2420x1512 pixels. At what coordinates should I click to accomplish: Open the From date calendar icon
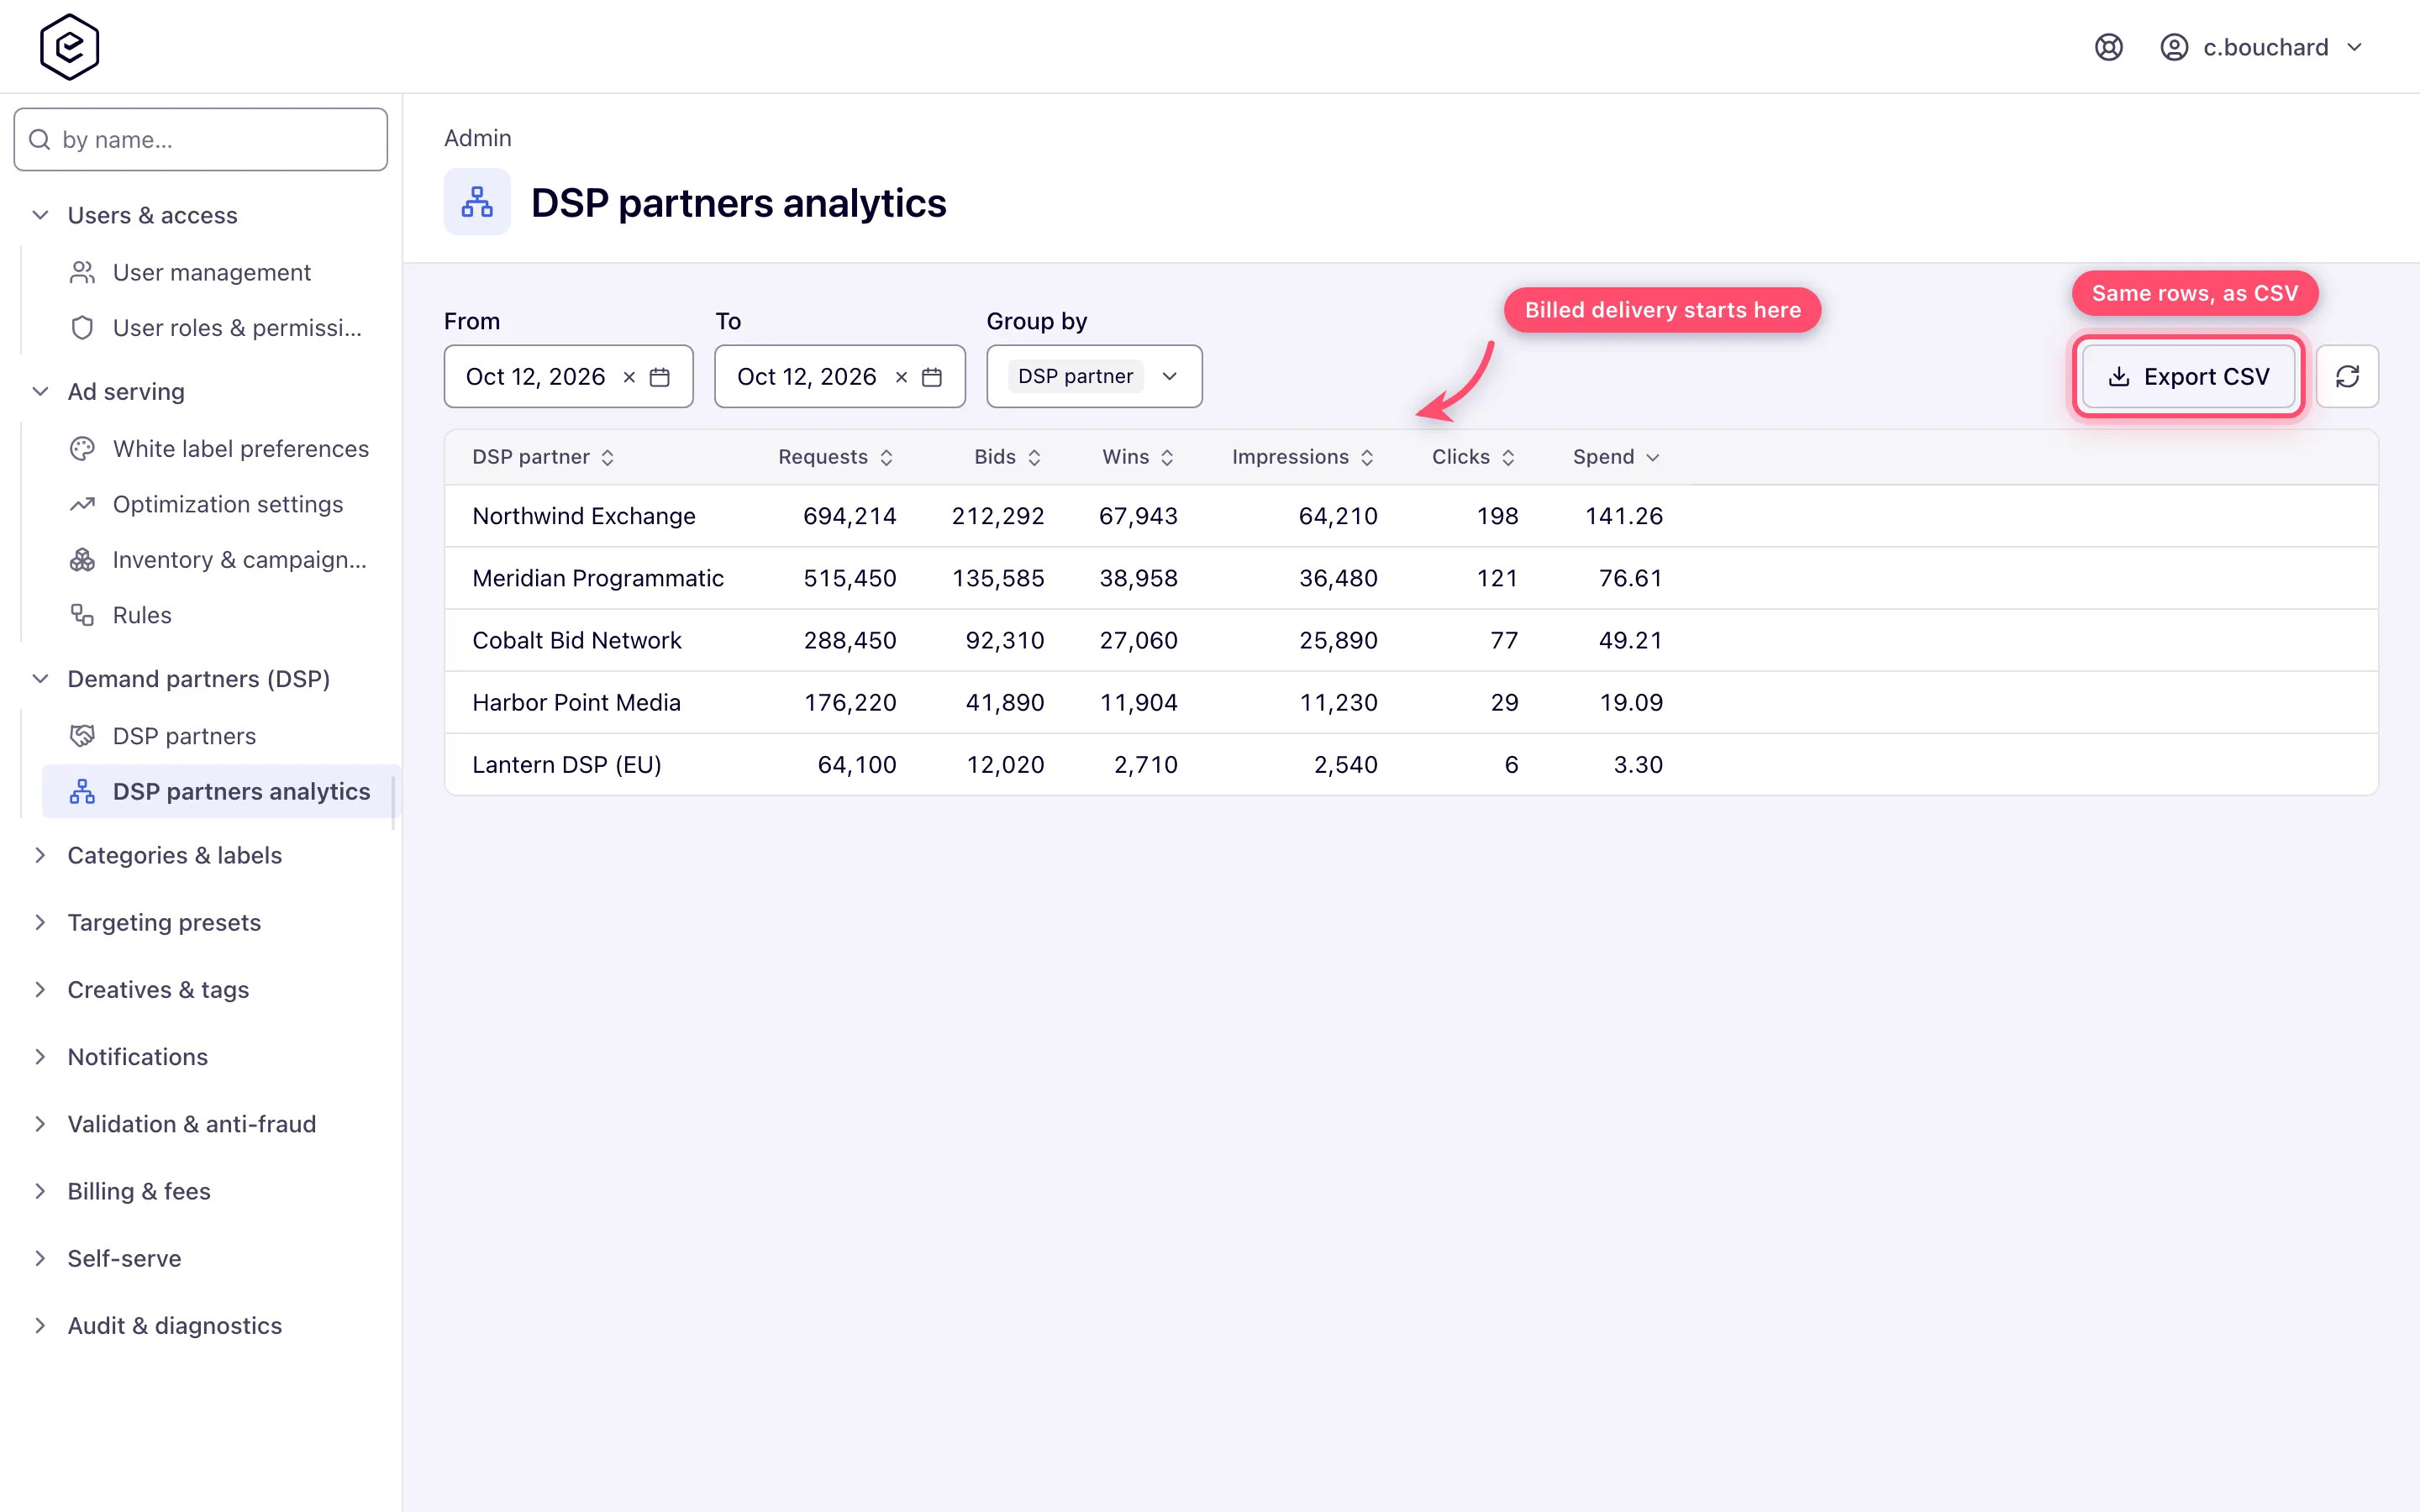660,377
